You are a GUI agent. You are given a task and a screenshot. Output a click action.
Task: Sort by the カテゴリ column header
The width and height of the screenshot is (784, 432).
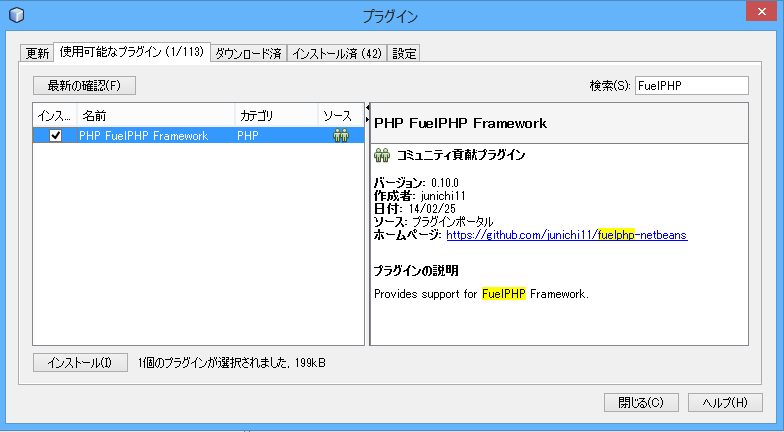click(x=276, y=116)
